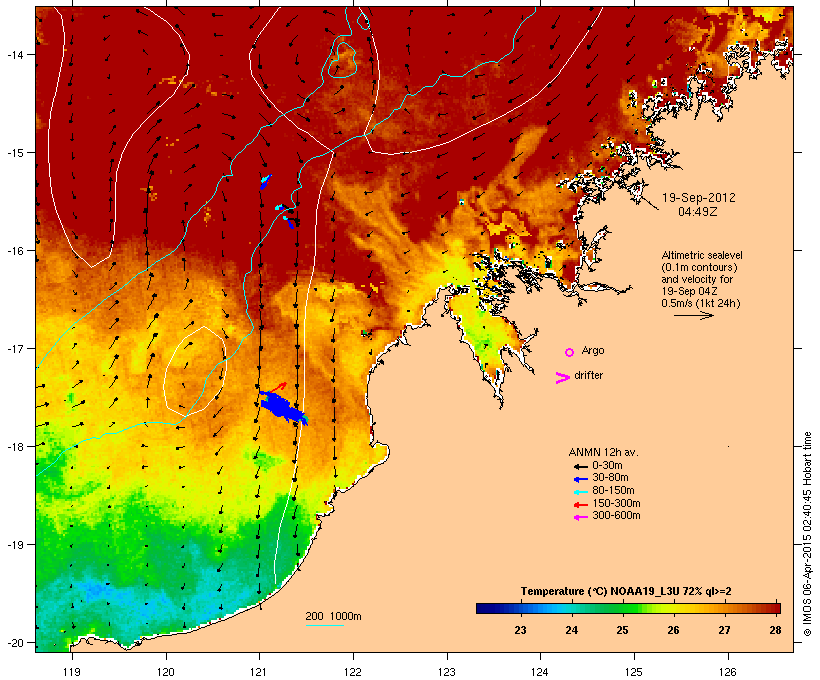Click the latitude axis label -19

click(14, 545)
